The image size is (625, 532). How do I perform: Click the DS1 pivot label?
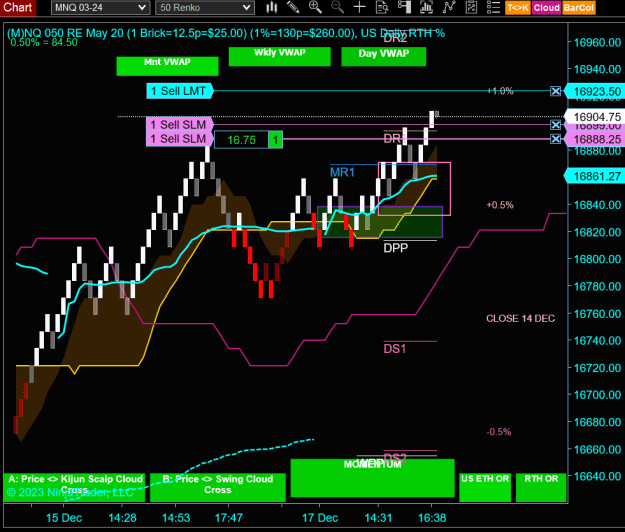click(395, 349)
